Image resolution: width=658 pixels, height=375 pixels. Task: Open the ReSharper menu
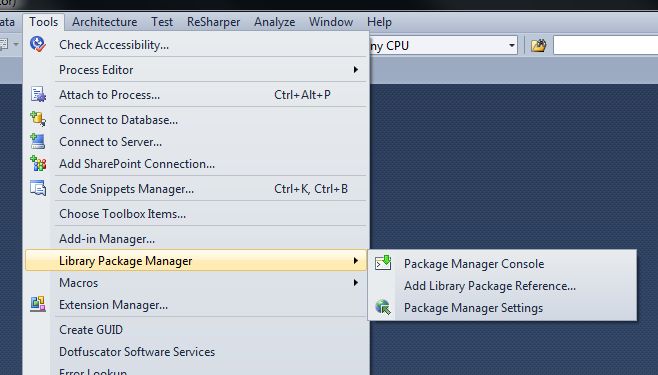pyautogui.click(x=213, y=22)
